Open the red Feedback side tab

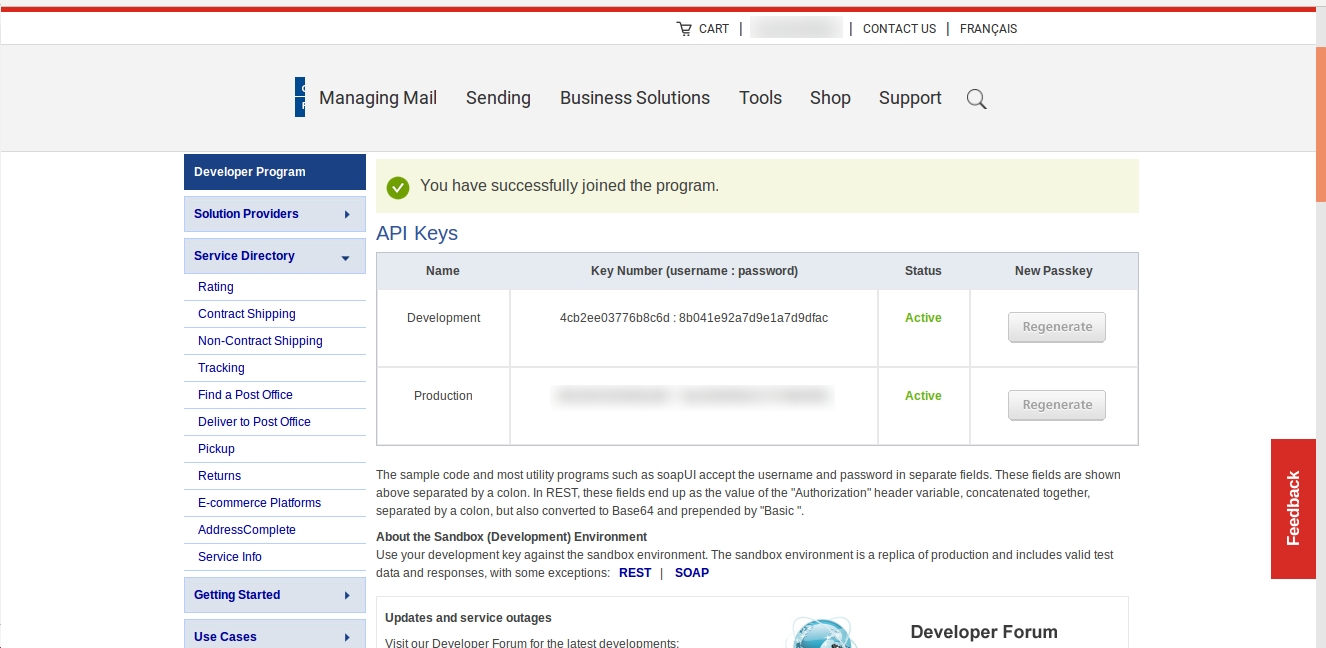tap(1293, 508)
